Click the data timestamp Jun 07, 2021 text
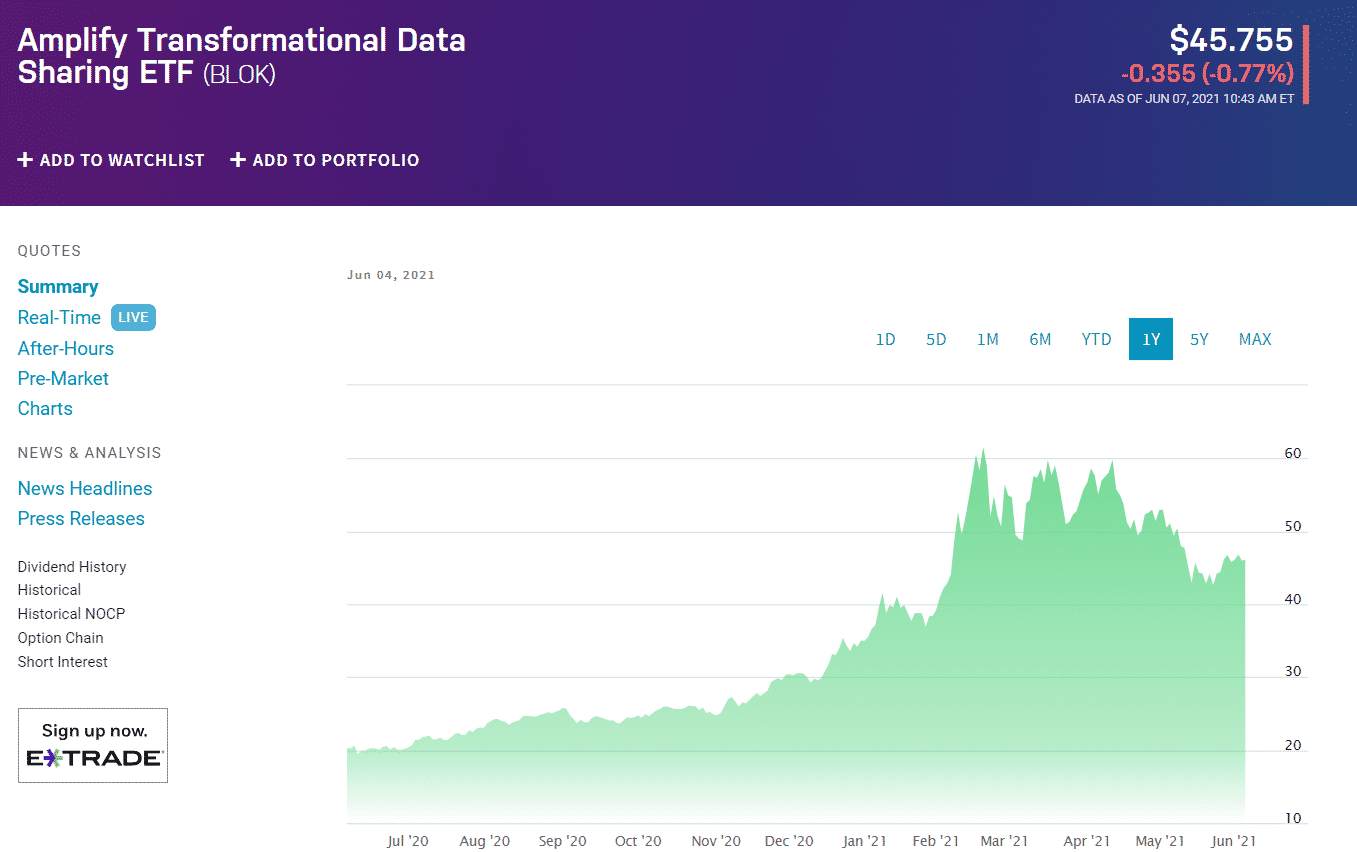The width and height of the screenshot is (1357, 852). pos(1184,99)
